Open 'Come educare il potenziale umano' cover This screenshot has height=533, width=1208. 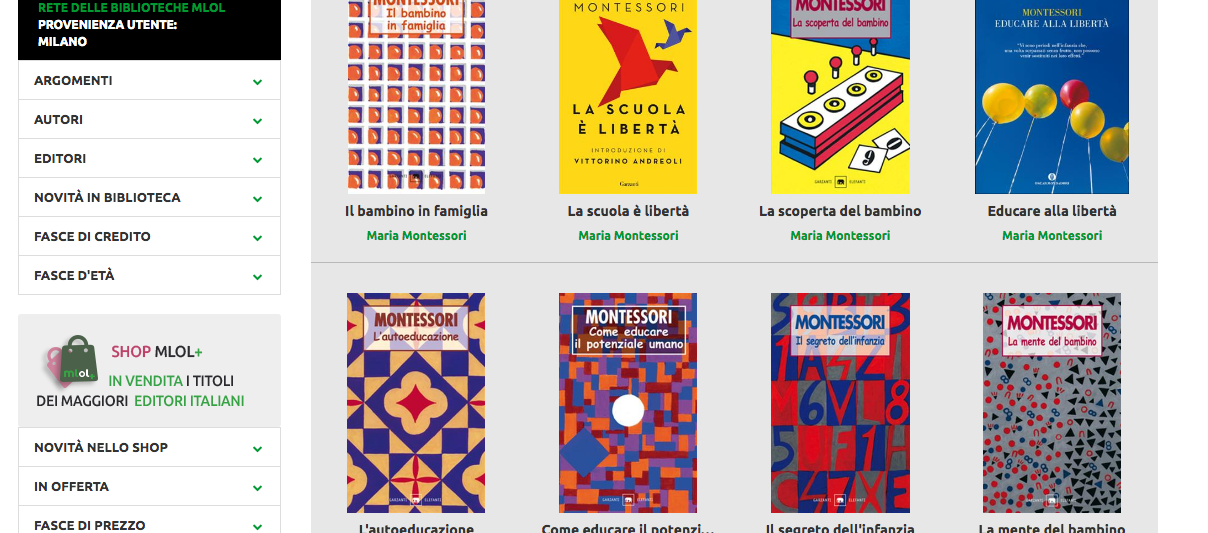628,403
